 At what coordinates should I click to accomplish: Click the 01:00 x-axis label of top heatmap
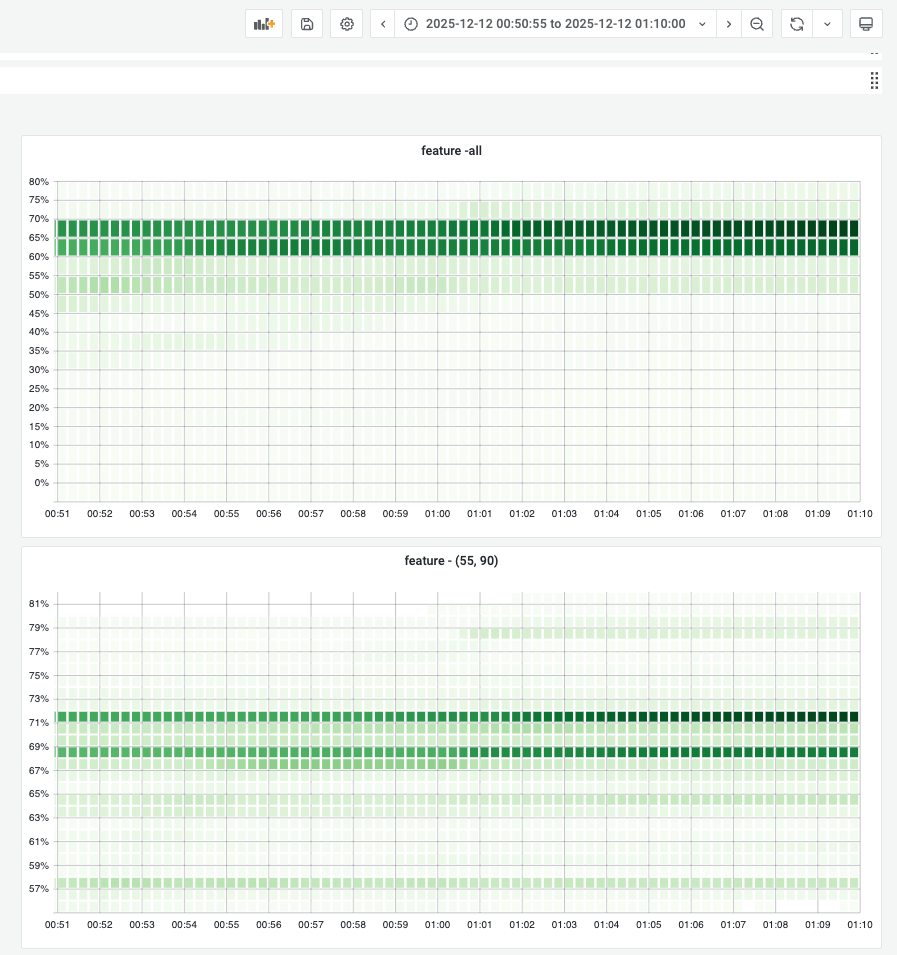coord(438,514)
